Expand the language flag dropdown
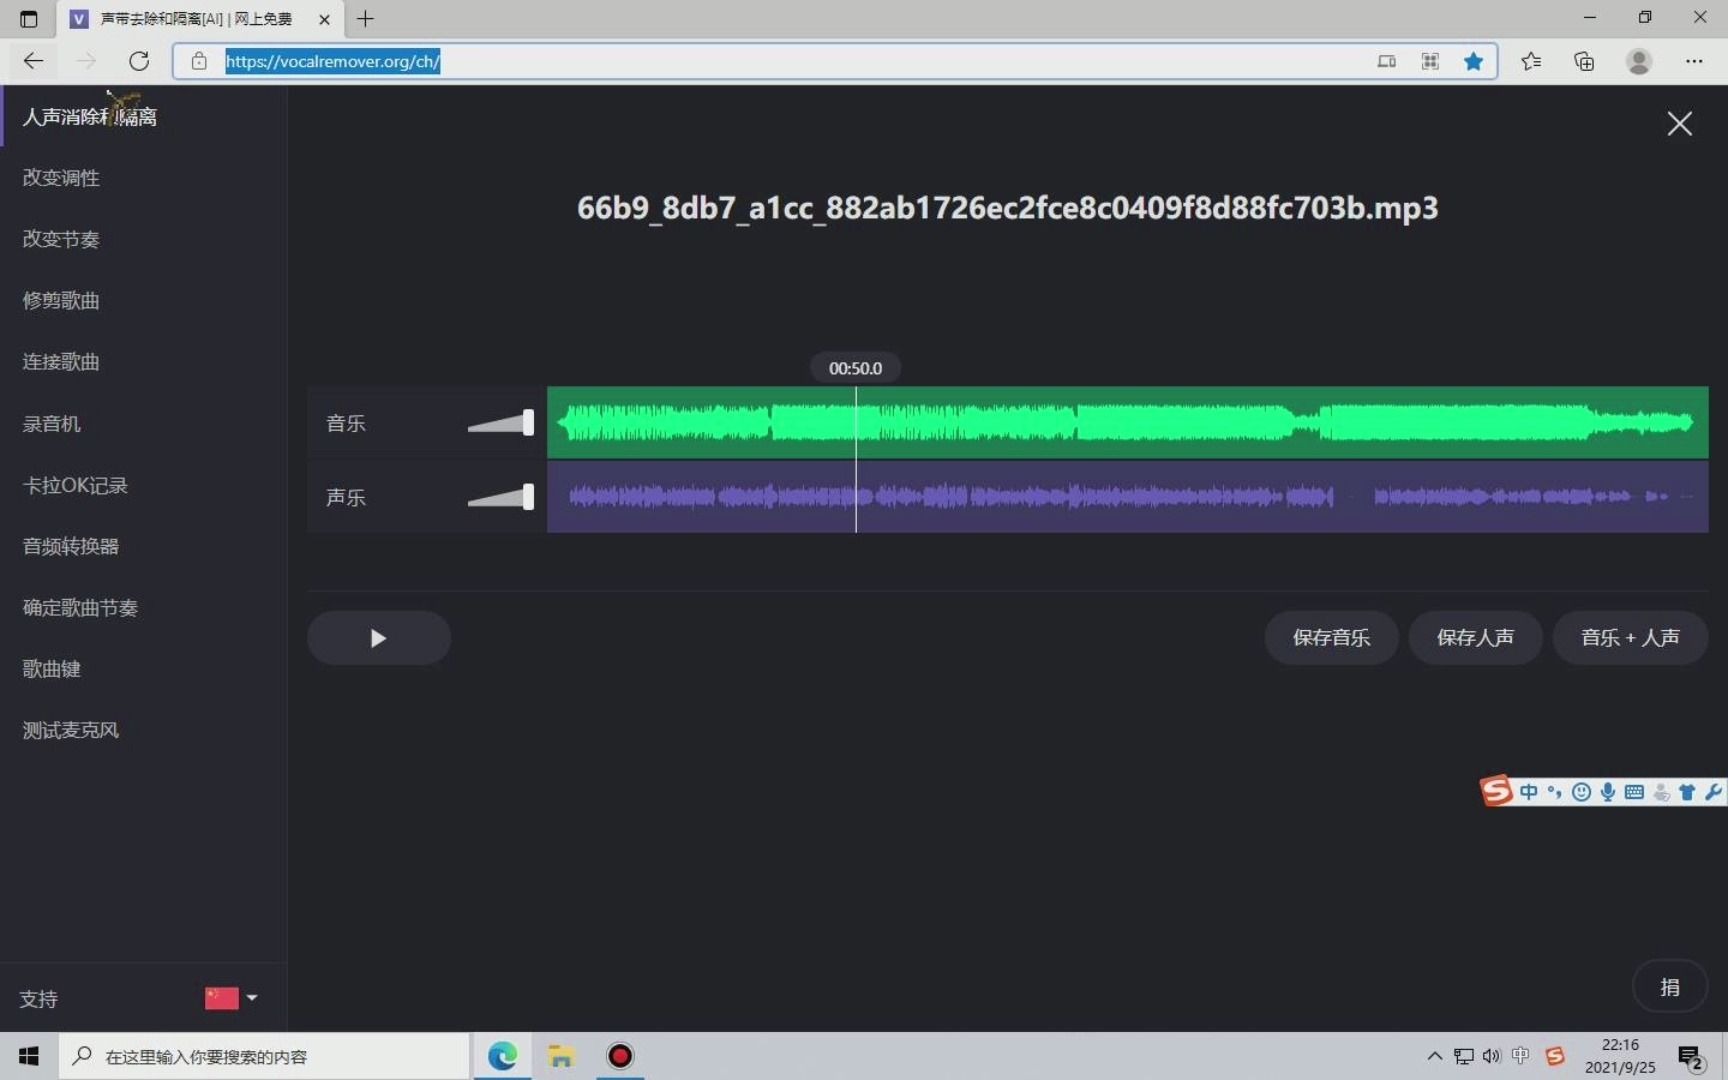 point(231,998)
